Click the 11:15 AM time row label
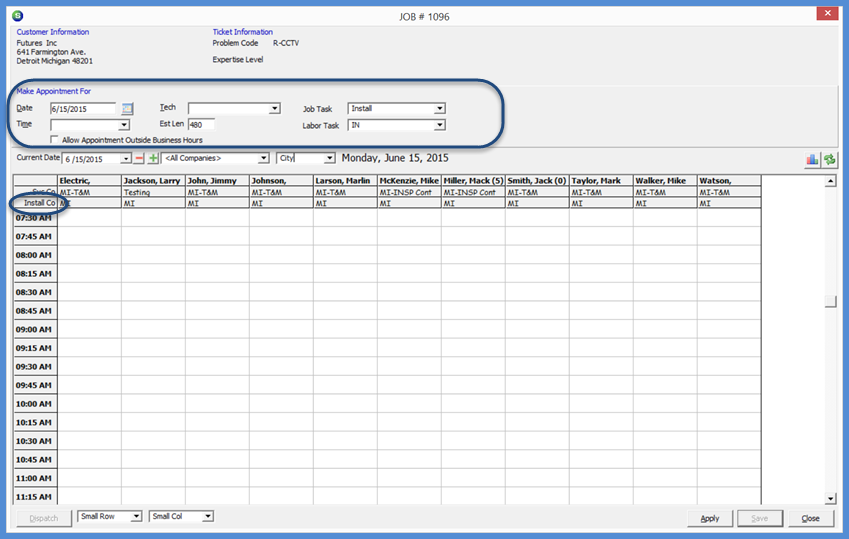Viewport: 849px width, 539px height. [x=35, y=496]
